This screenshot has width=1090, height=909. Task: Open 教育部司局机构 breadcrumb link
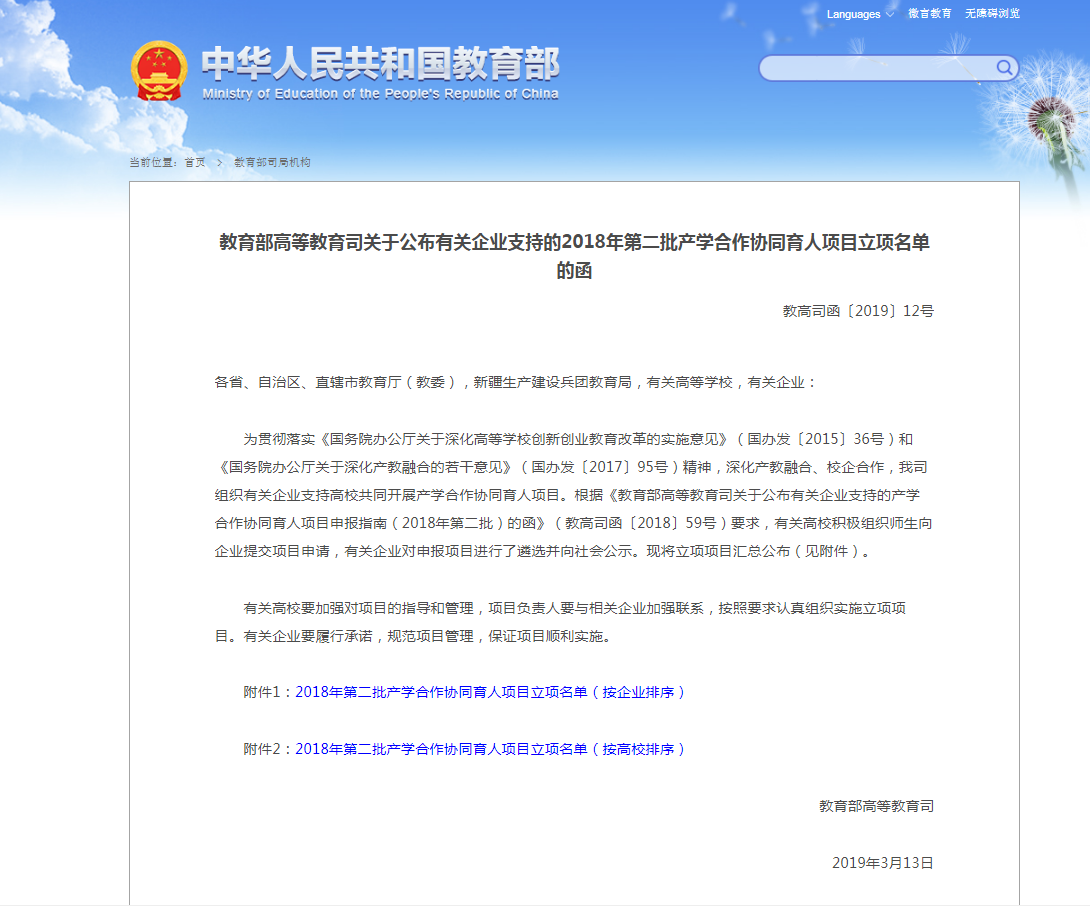click(x=272, y=162)
